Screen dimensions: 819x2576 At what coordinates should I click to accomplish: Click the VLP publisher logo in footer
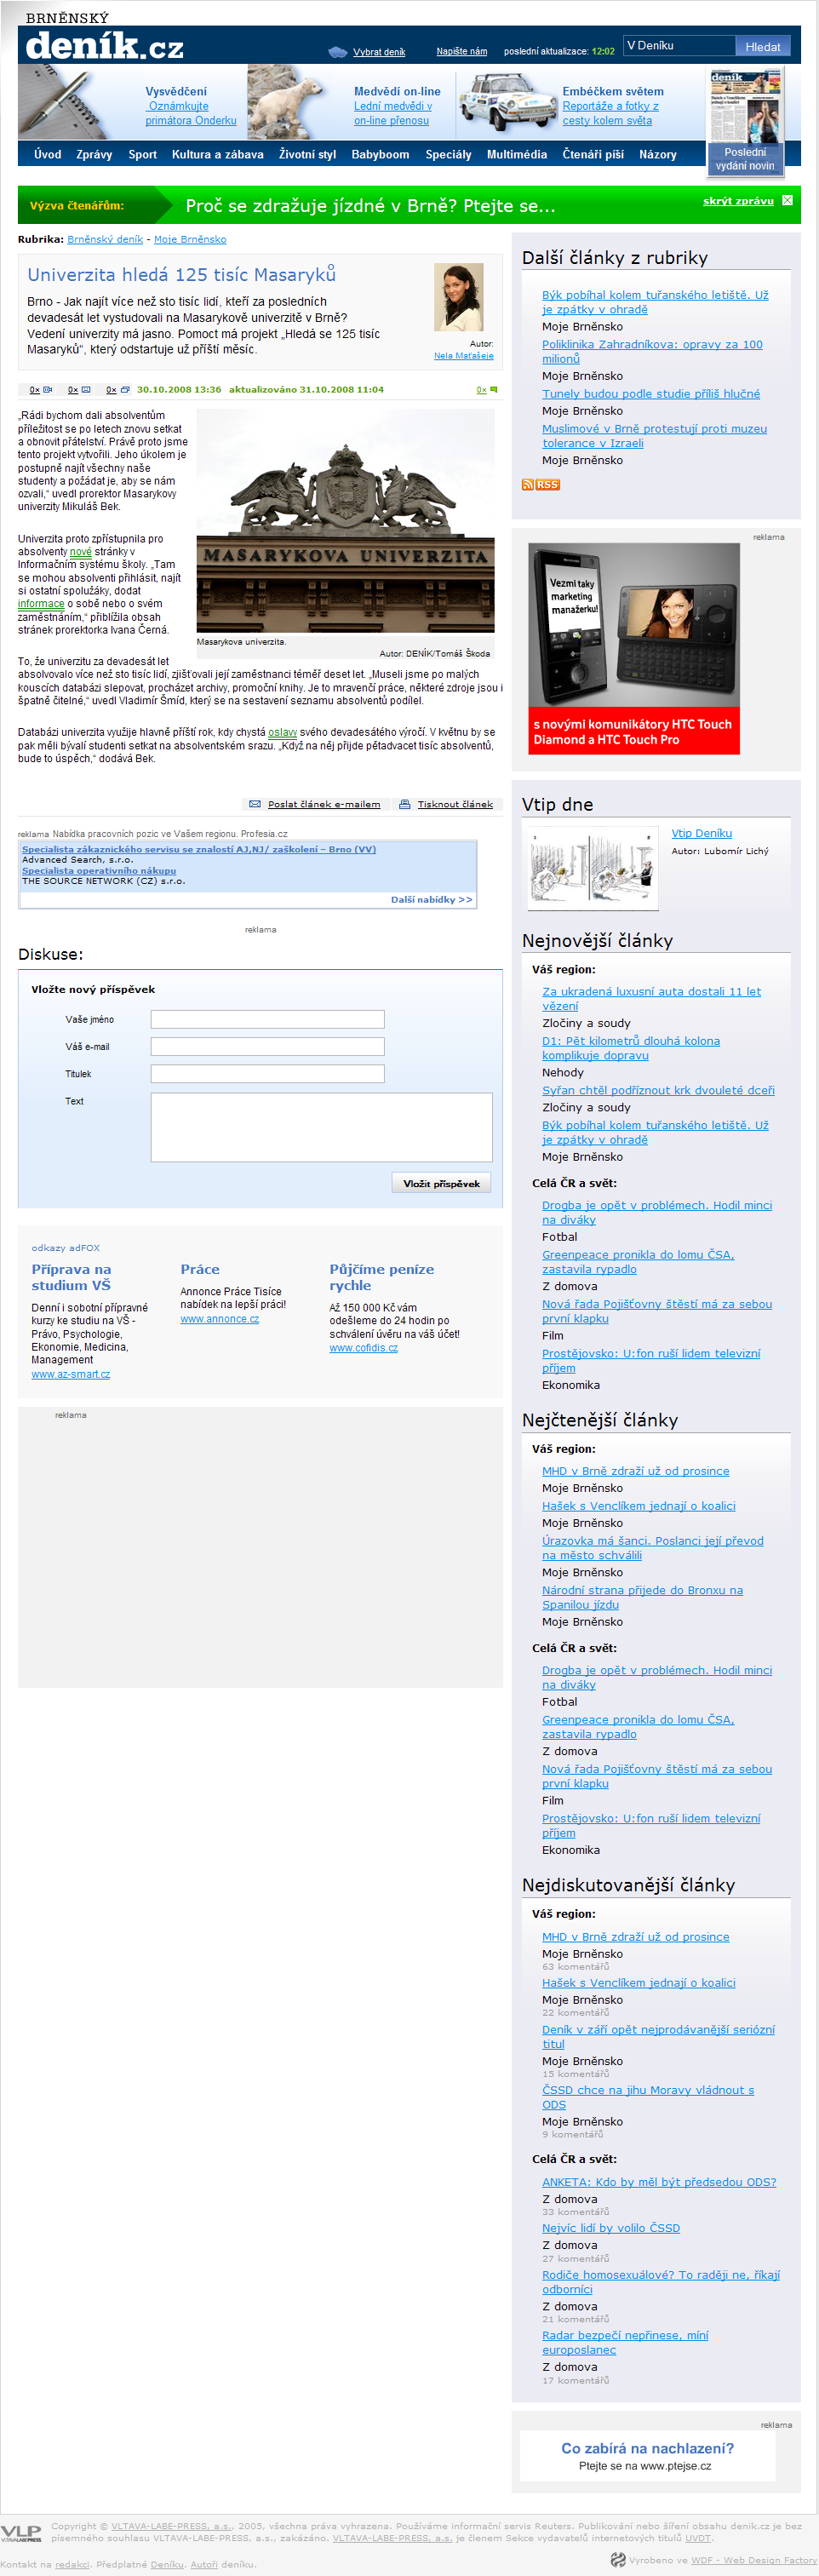point(21,2534)
